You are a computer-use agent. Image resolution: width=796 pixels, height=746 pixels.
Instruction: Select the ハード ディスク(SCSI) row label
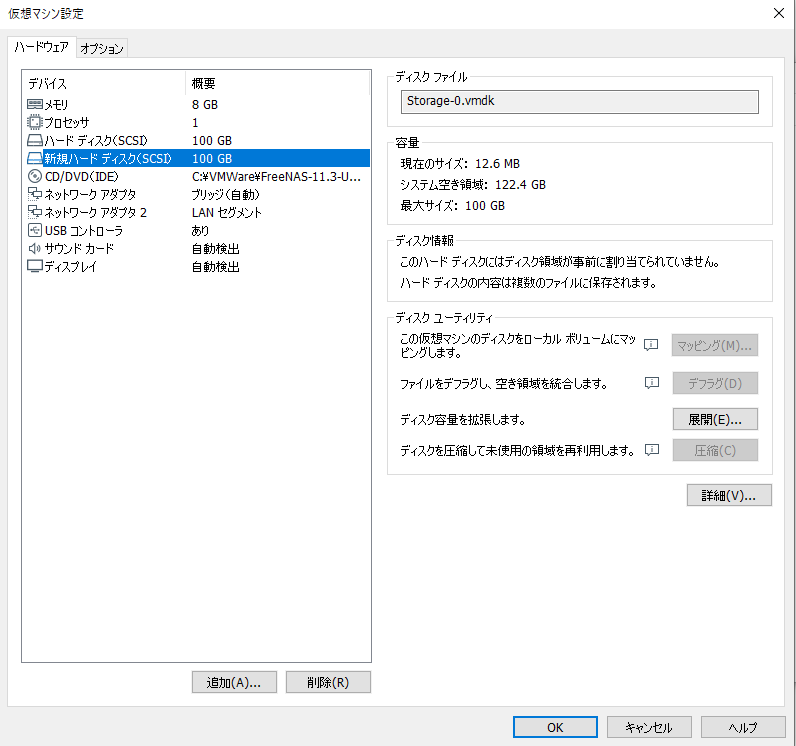[x=96, y=141]
